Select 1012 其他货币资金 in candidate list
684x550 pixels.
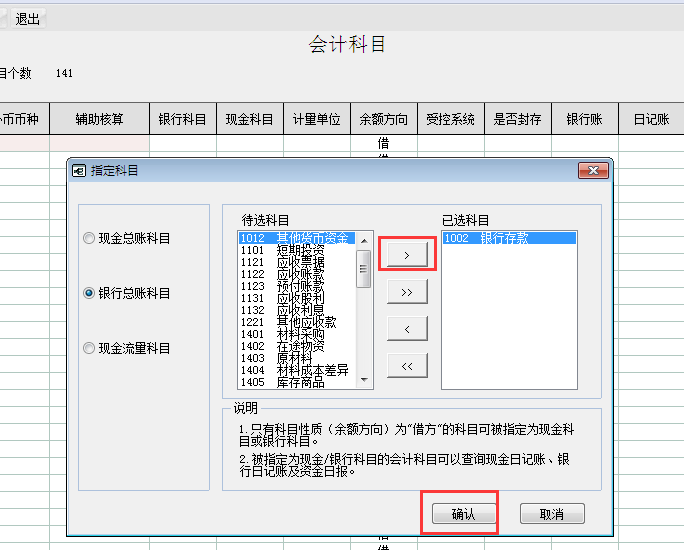click(294, 238)
